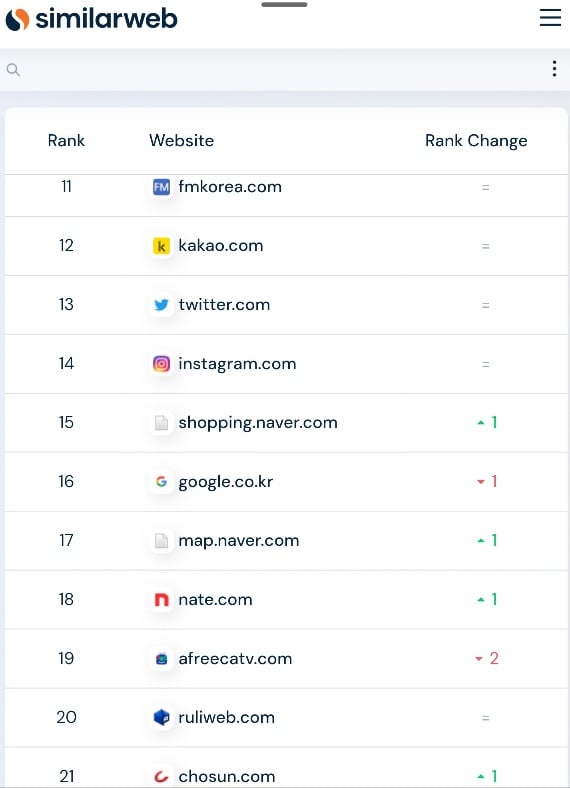
Task: Sort by the Rank column header
Action: tap(66, 141)
